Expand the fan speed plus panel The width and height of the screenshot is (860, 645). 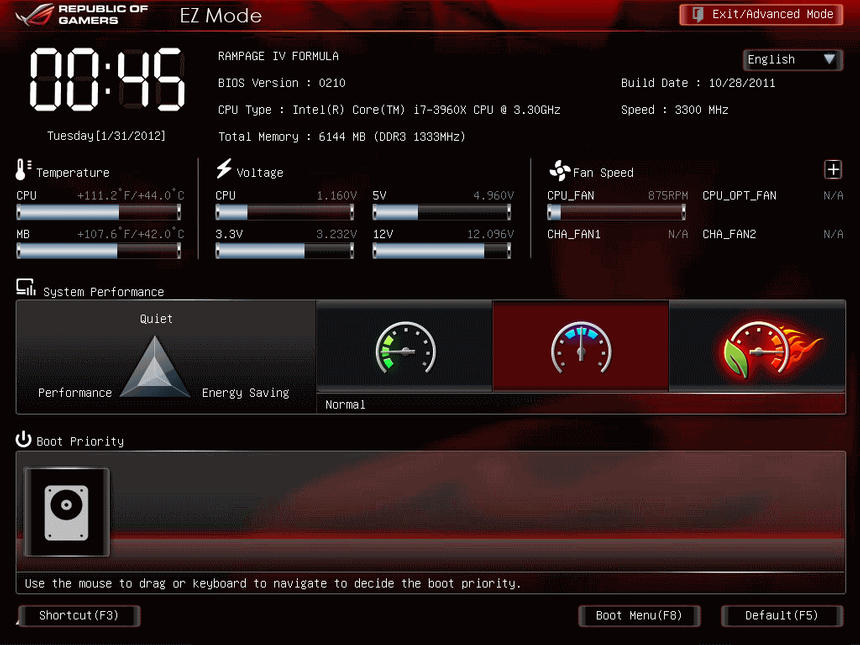tap(833, 169)
